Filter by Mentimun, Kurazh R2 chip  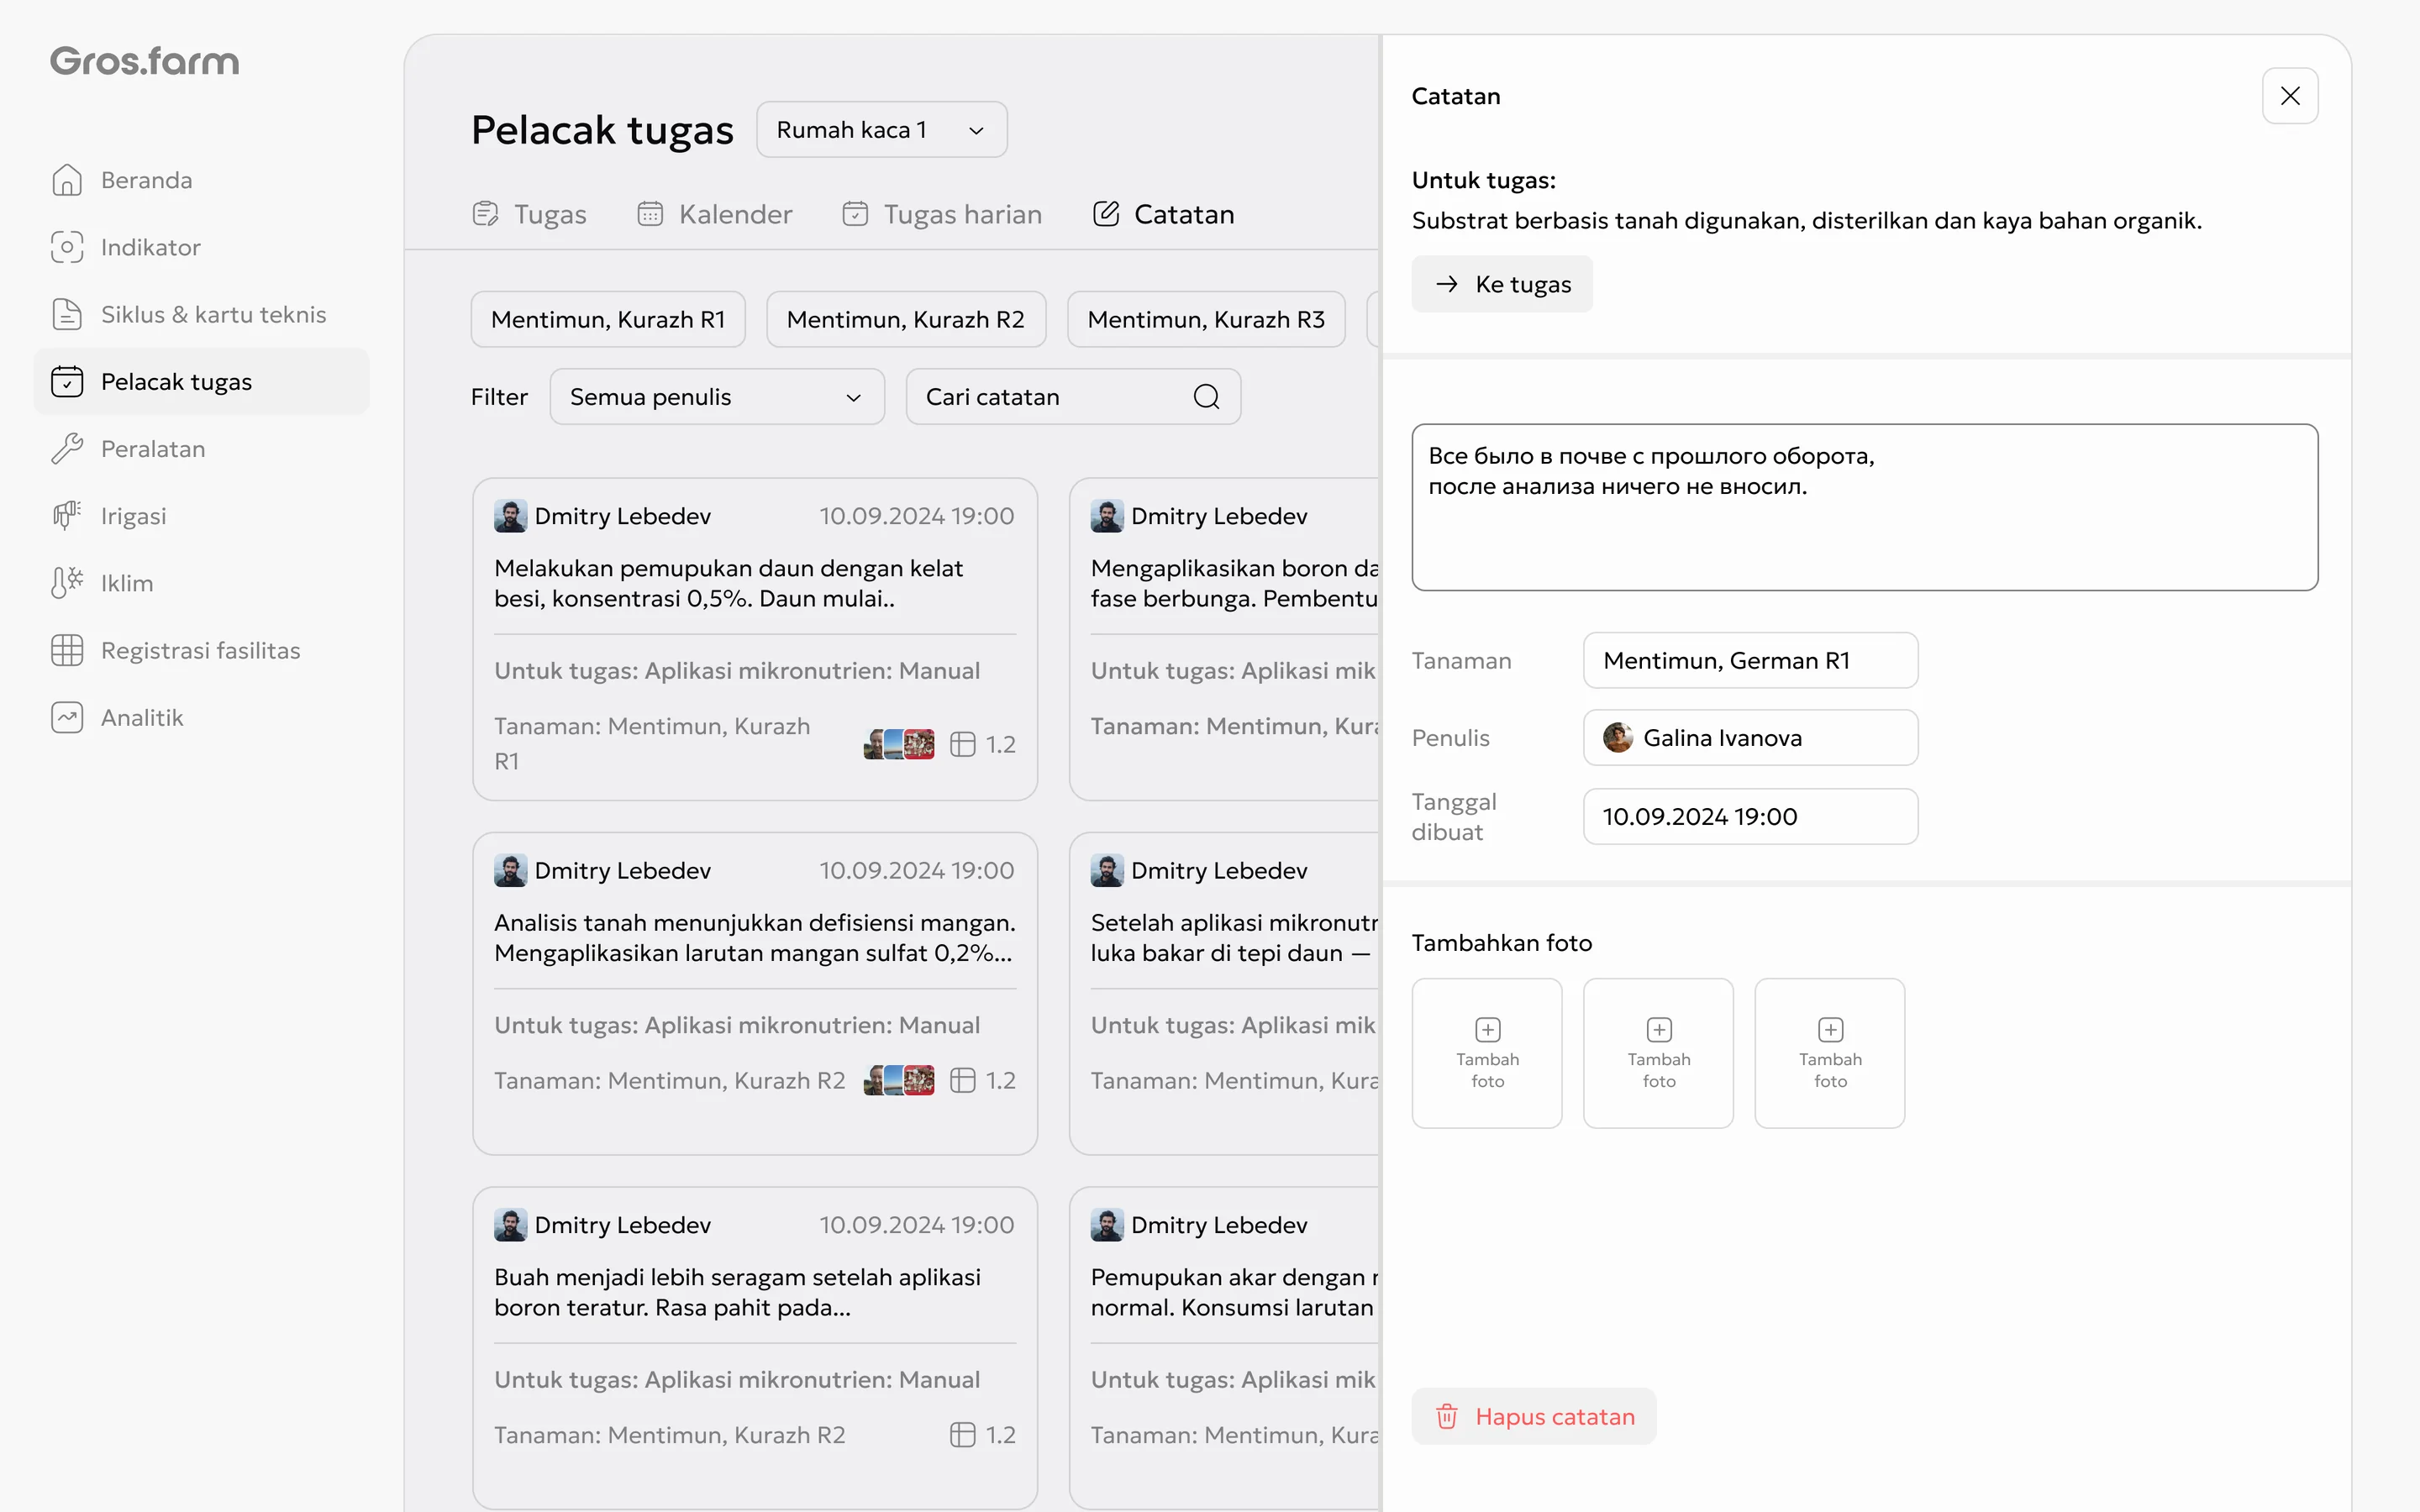tap(905, 319)
